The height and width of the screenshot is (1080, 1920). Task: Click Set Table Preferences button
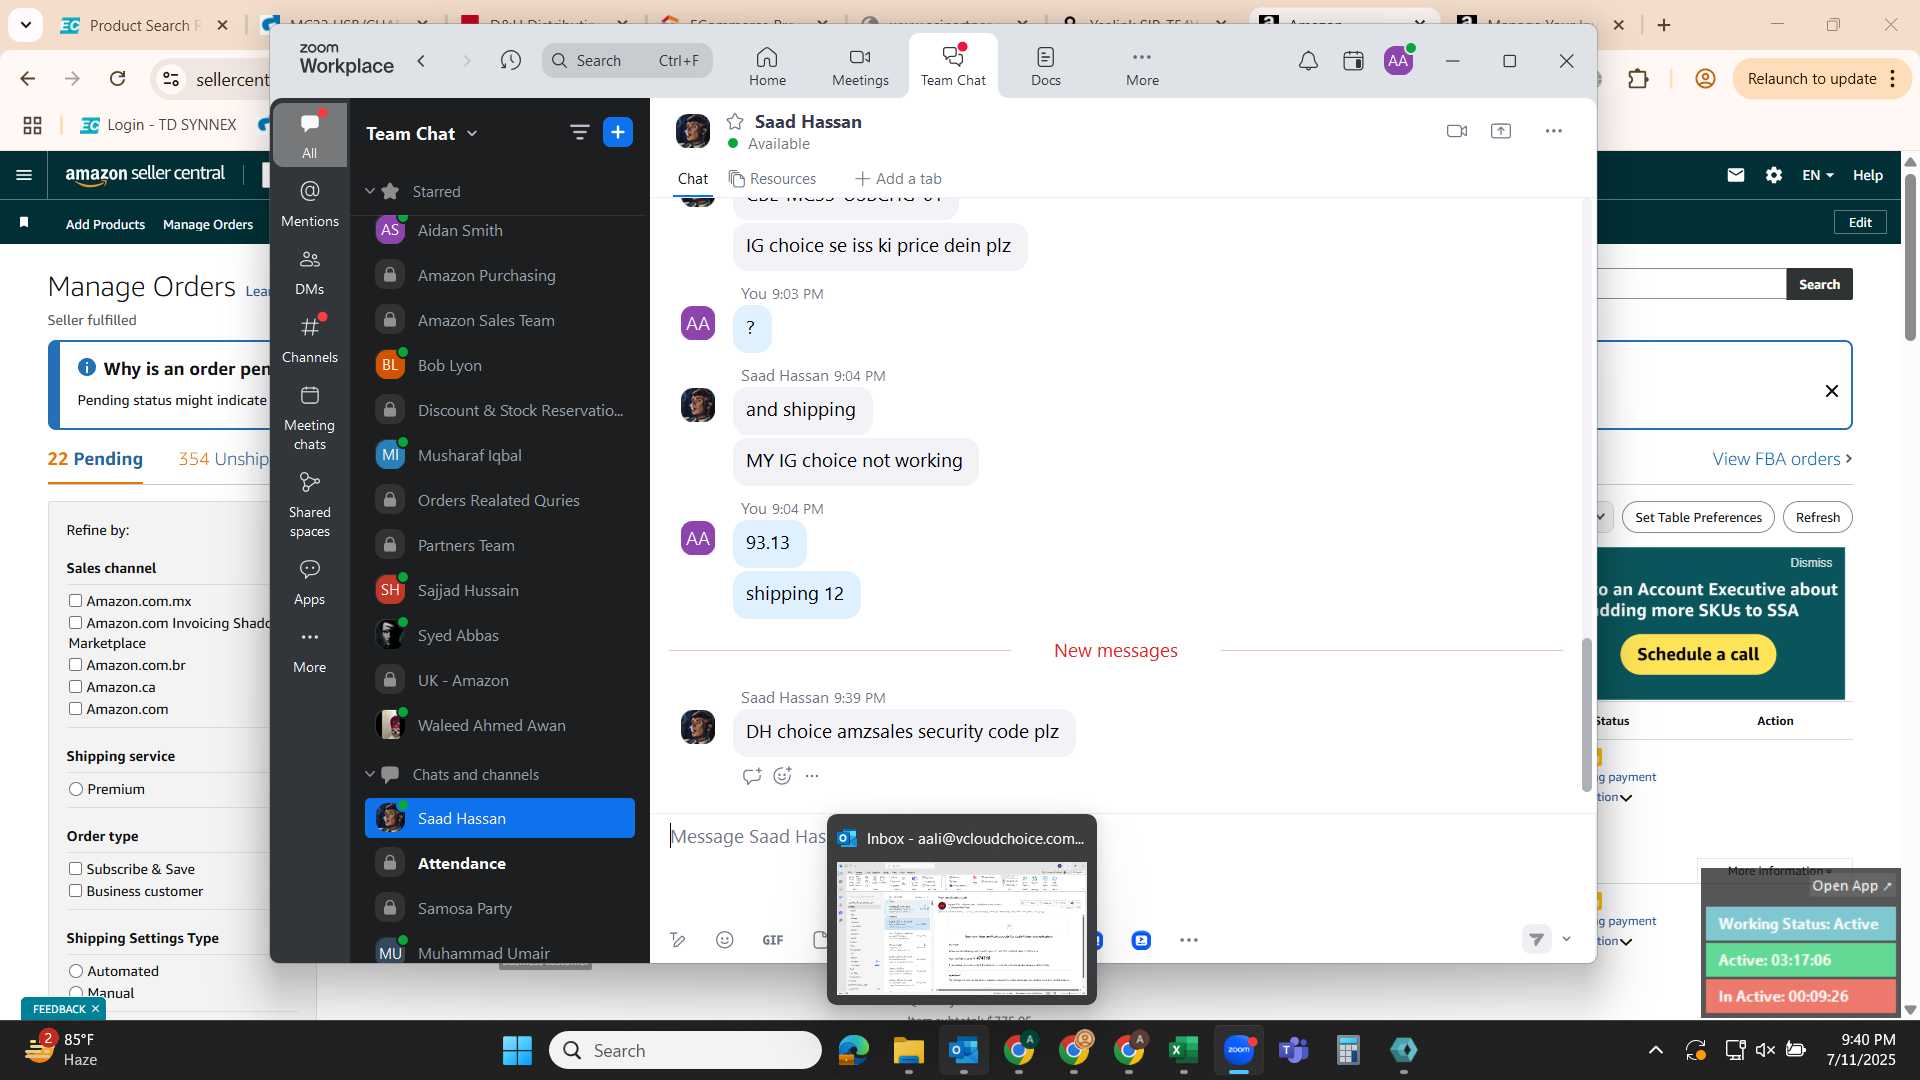(x=1698, y=517)
